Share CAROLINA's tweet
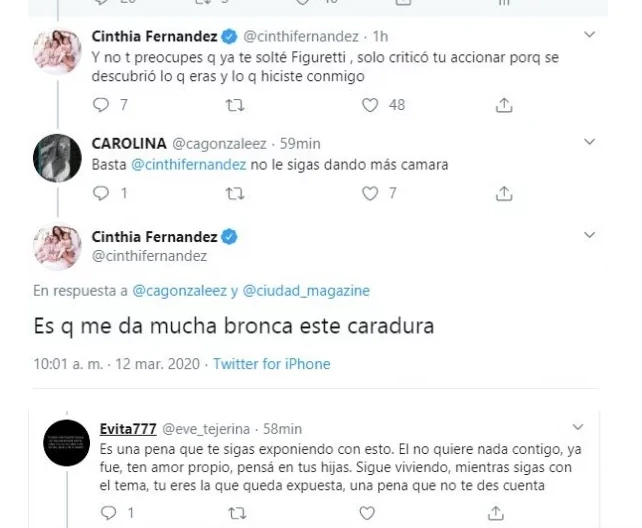 click(x=505, y=193)
